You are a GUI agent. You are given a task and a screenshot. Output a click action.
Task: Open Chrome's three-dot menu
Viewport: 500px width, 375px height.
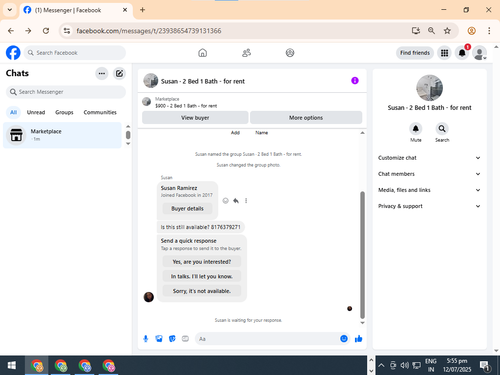pos(489,31)
